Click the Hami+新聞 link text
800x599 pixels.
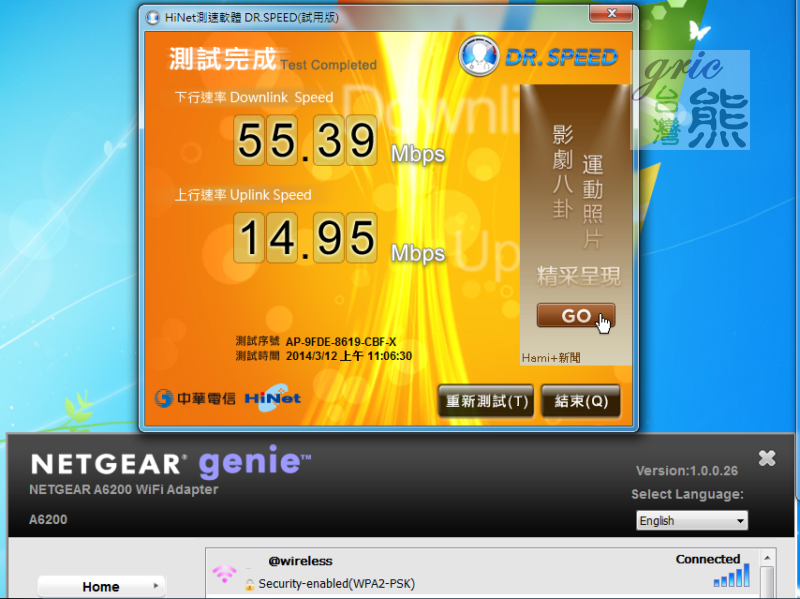[x=551, y=358]
